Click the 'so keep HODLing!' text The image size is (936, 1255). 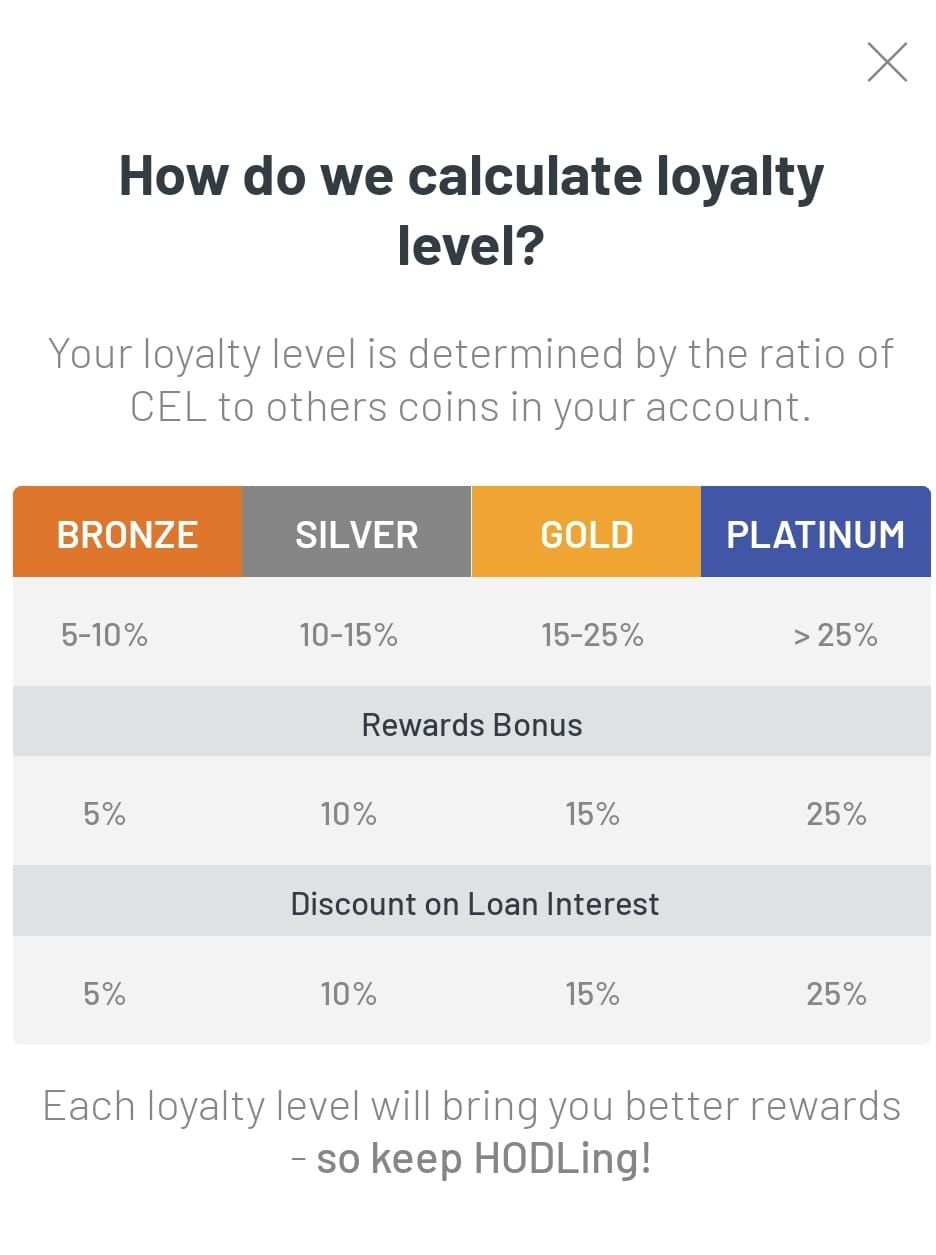[484, 1159]
